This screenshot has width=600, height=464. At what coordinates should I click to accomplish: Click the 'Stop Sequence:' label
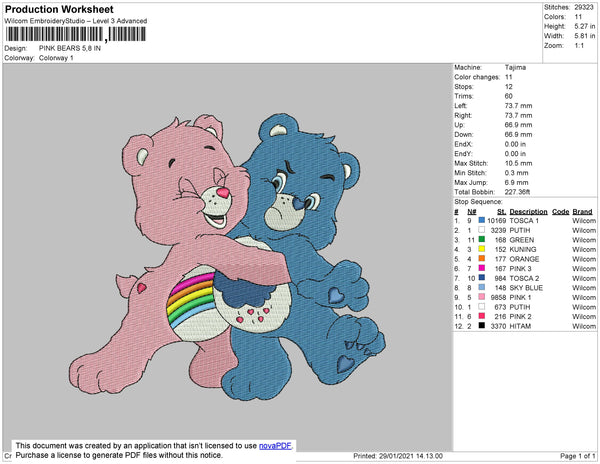click(478, 202)
